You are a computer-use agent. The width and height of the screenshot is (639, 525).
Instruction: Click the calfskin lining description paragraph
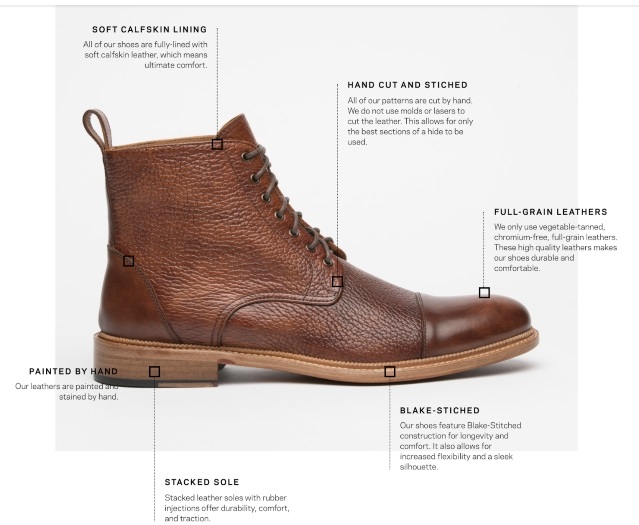click(145, 55)
